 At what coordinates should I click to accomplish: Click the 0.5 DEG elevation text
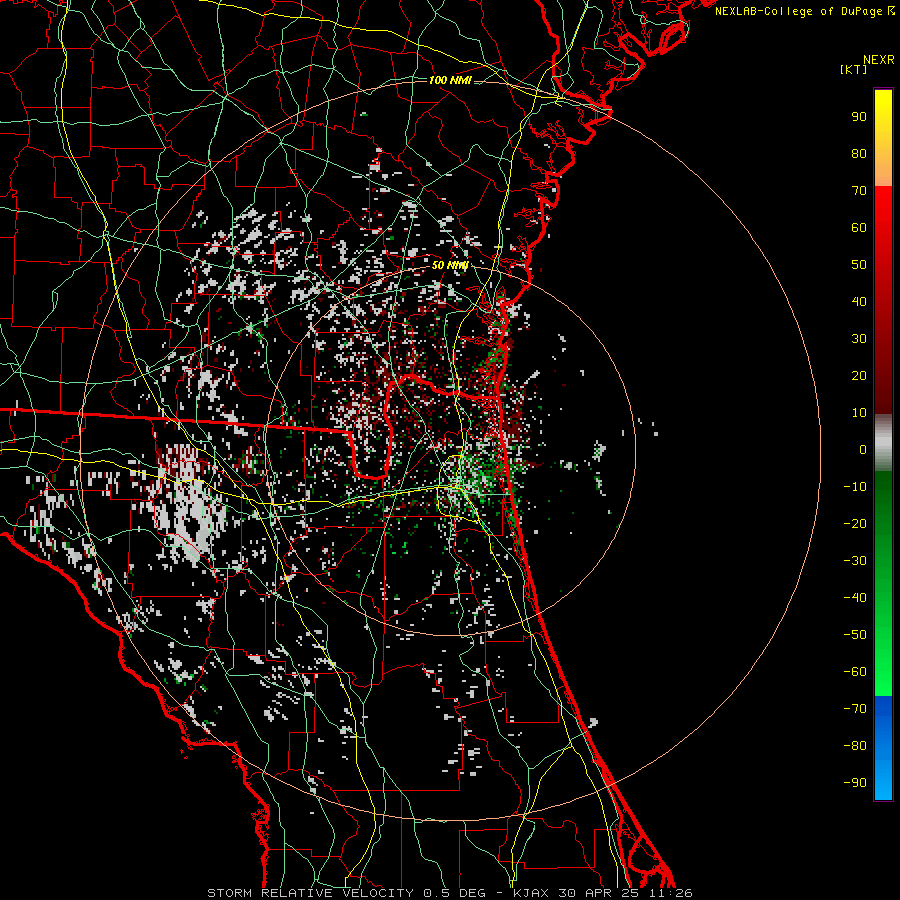tap(455, 893)
